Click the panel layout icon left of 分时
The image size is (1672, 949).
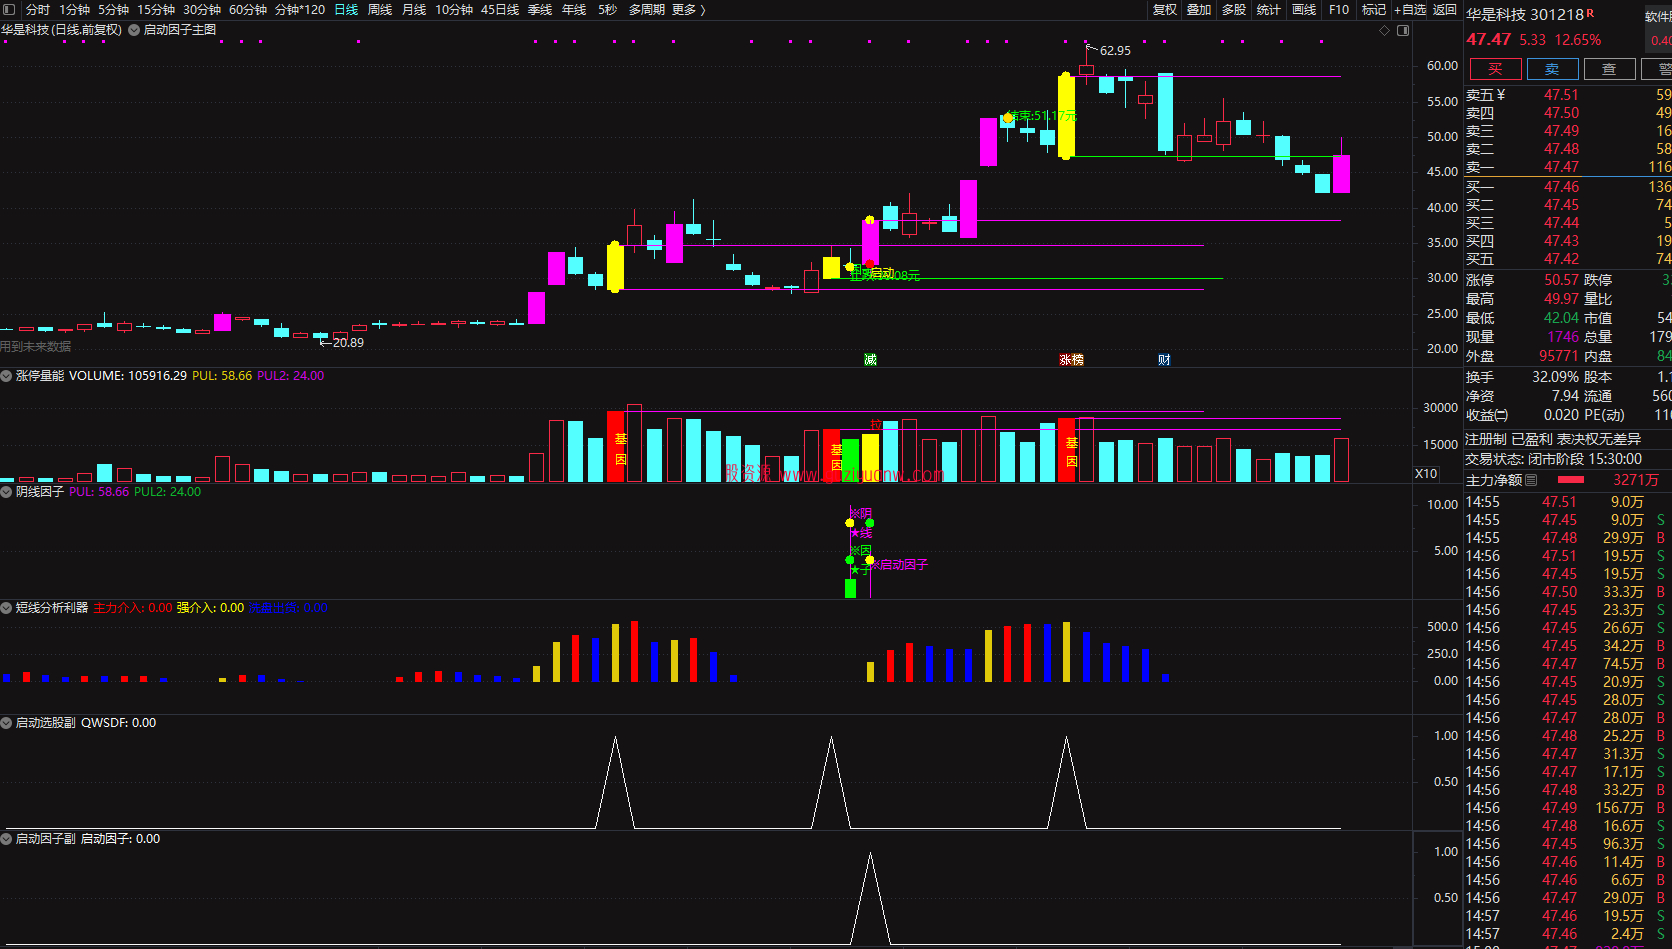(x=9, y=9)
